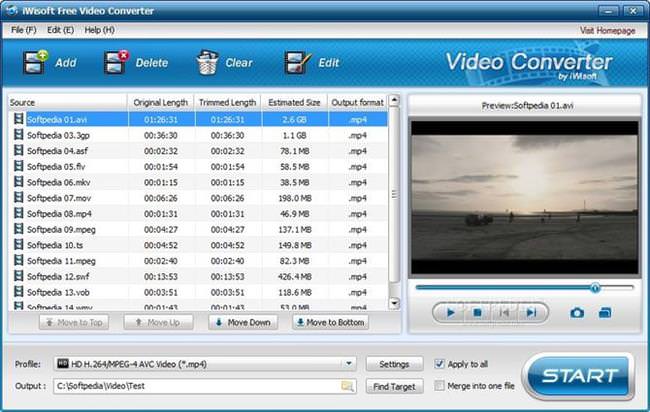Viewport: 650px width, 412px height.
Task: Click film icon for Softpedia 05.flv
Action: (18, 166)
